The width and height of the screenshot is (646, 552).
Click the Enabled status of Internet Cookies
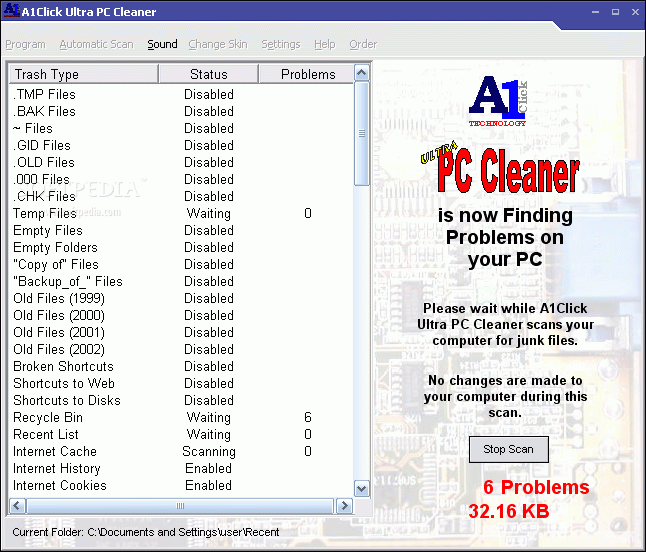click(x=208, y=485)
